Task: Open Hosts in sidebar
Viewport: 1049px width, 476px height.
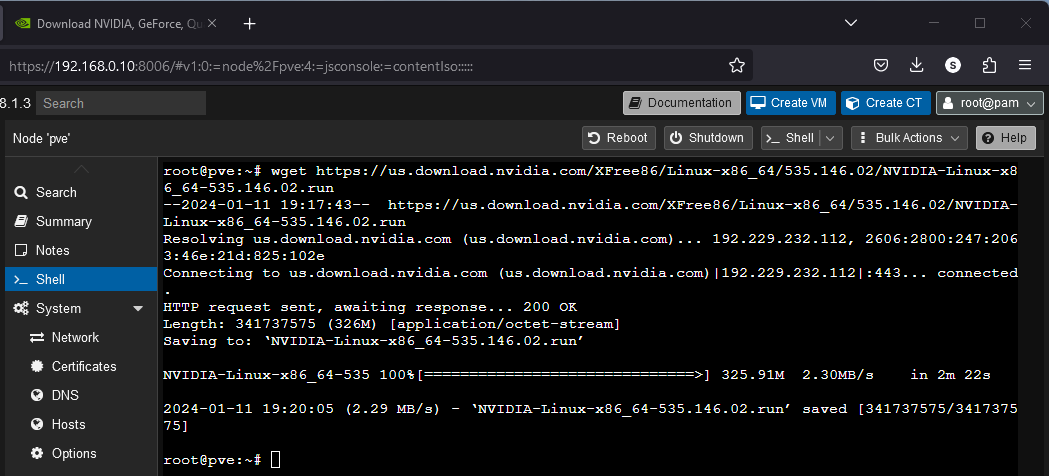Action: pyautogui.click(x=81, y=425)
